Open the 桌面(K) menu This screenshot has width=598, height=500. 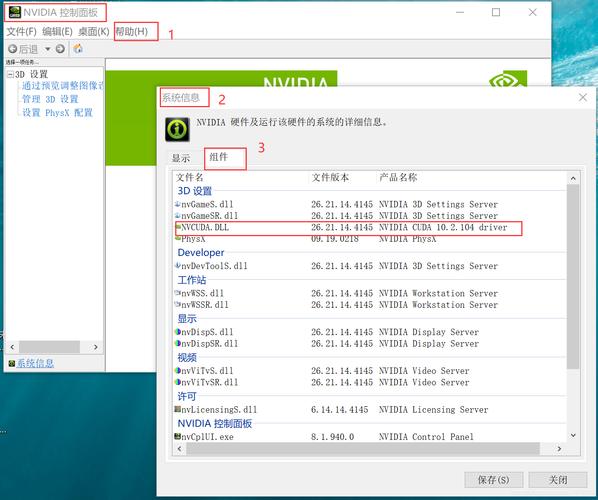click(94, 31)
